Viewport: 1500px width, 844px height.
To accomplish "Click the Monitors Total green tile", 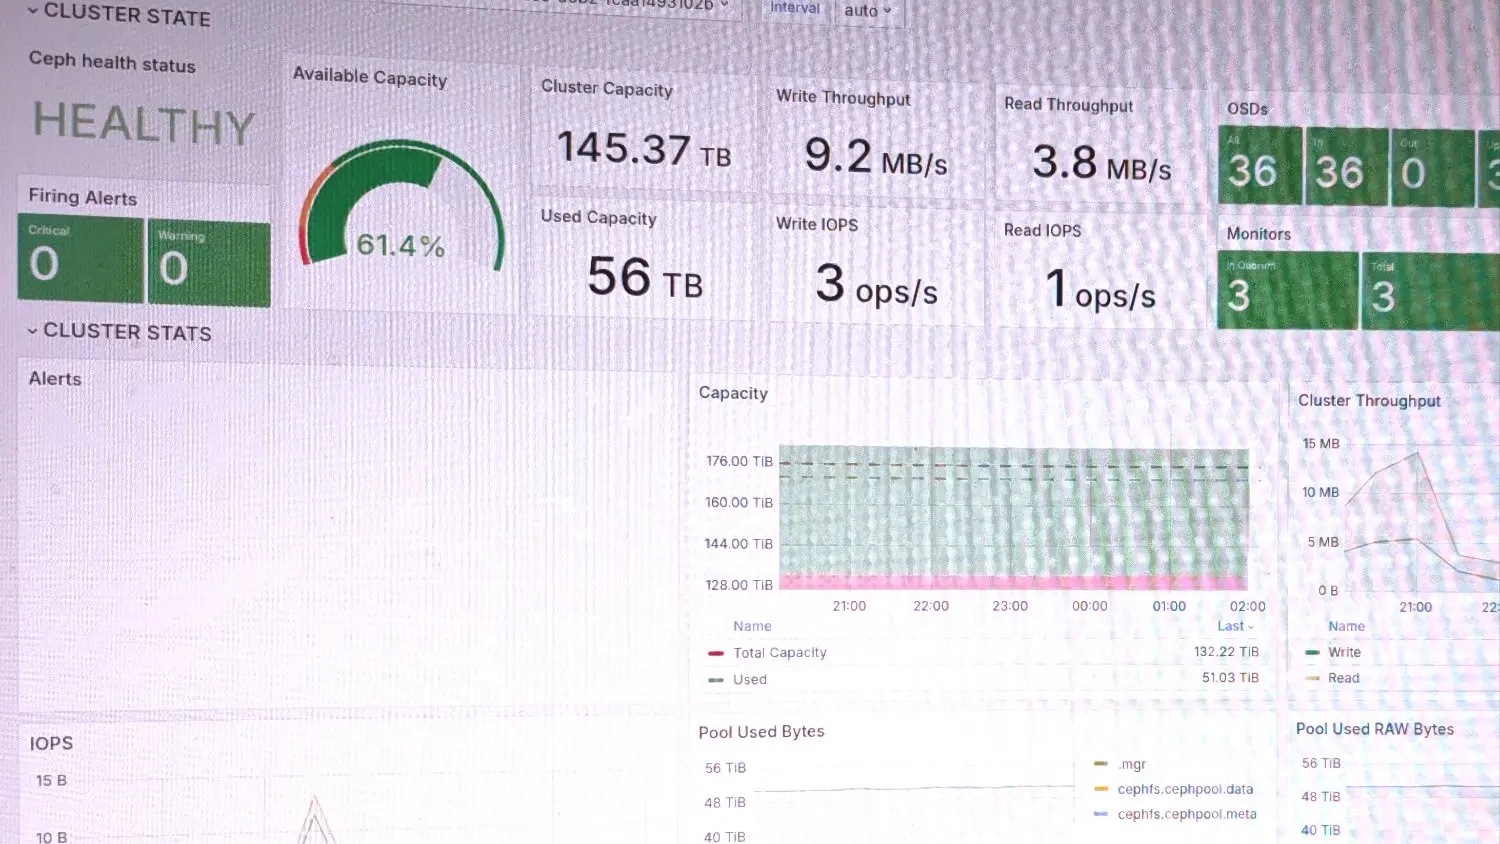I will (x=1429, y=293).
